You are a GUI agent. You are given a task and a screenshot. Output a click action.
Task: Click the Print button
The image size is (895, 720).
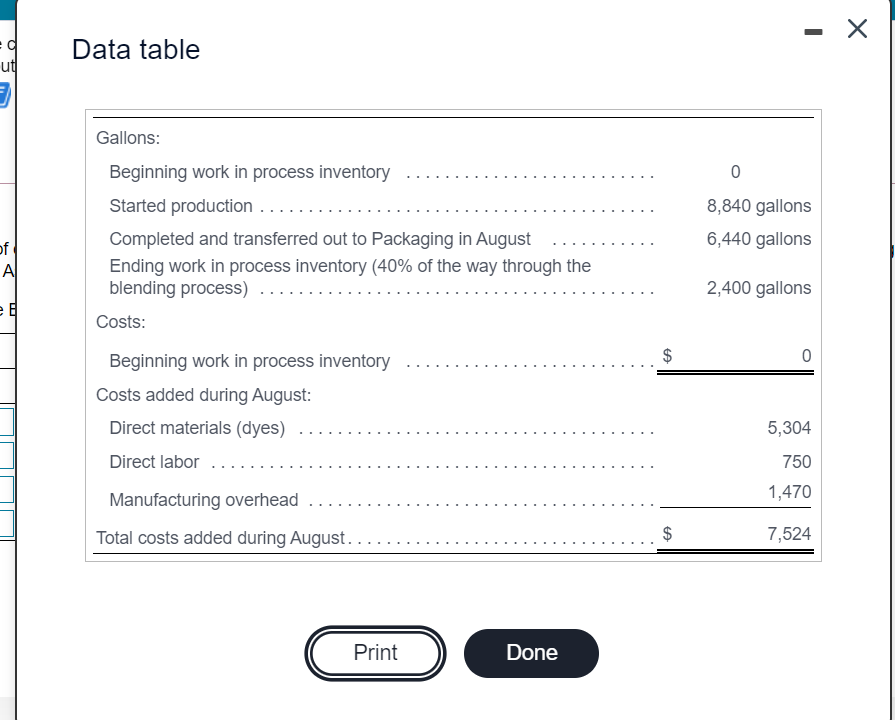coord(375,653)
